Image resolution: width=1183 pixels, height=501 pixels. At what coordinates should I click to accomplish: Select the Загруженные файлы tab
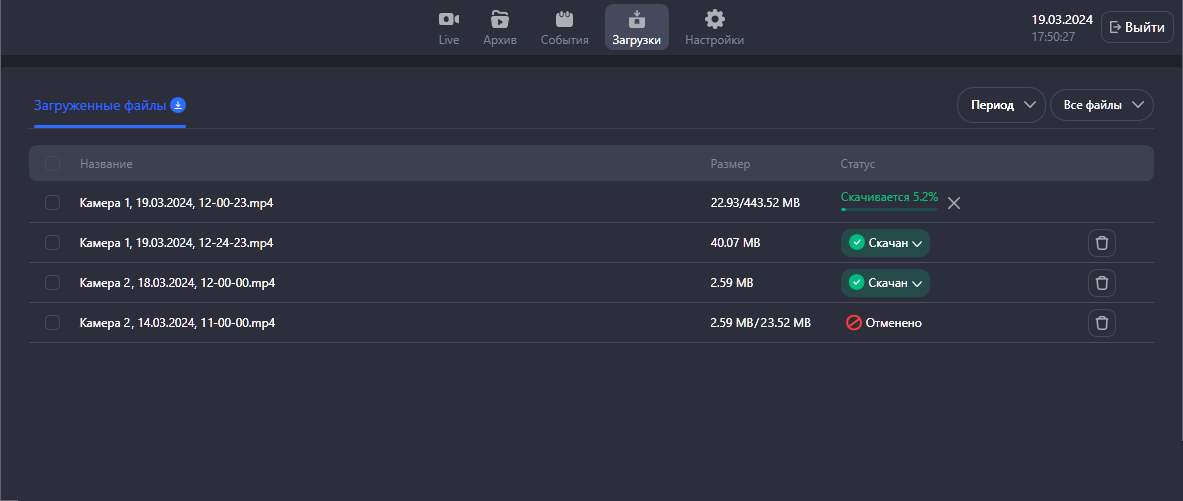[100, 105]
